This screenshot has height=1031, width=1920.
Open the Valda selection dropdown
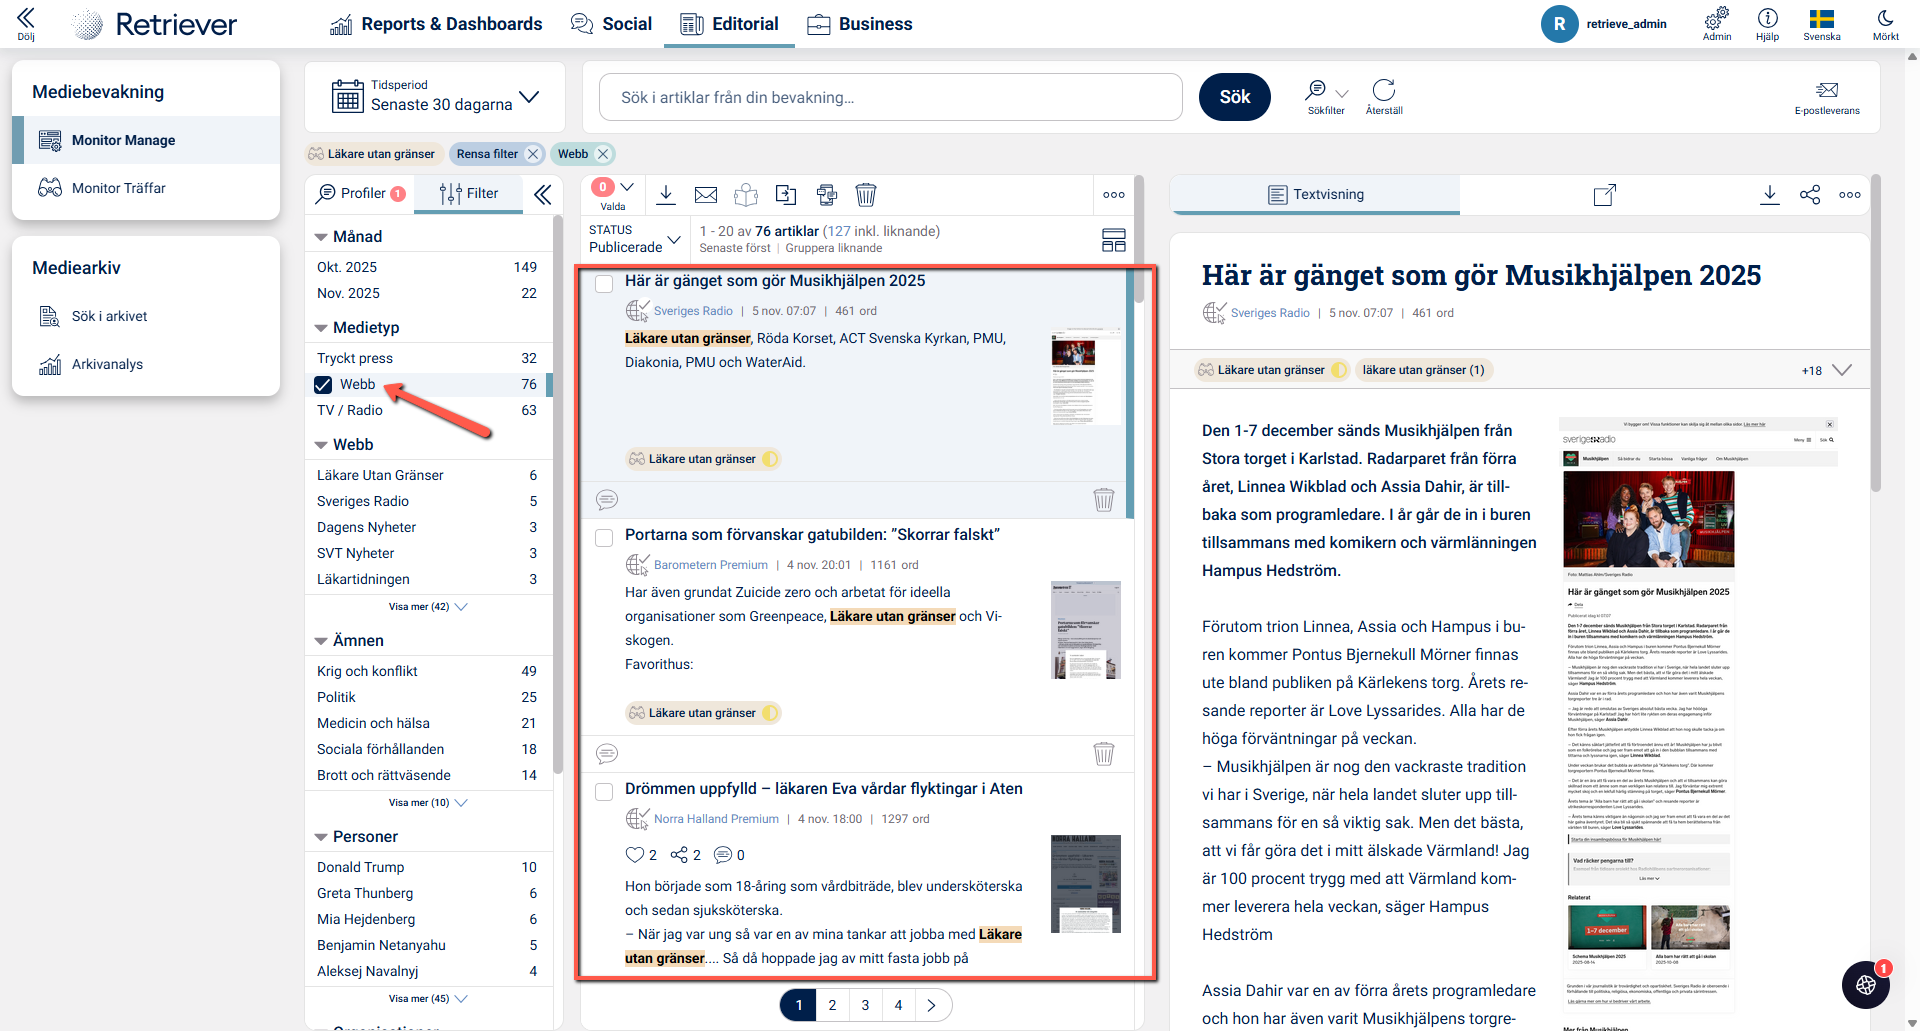(x=613, y=194)
